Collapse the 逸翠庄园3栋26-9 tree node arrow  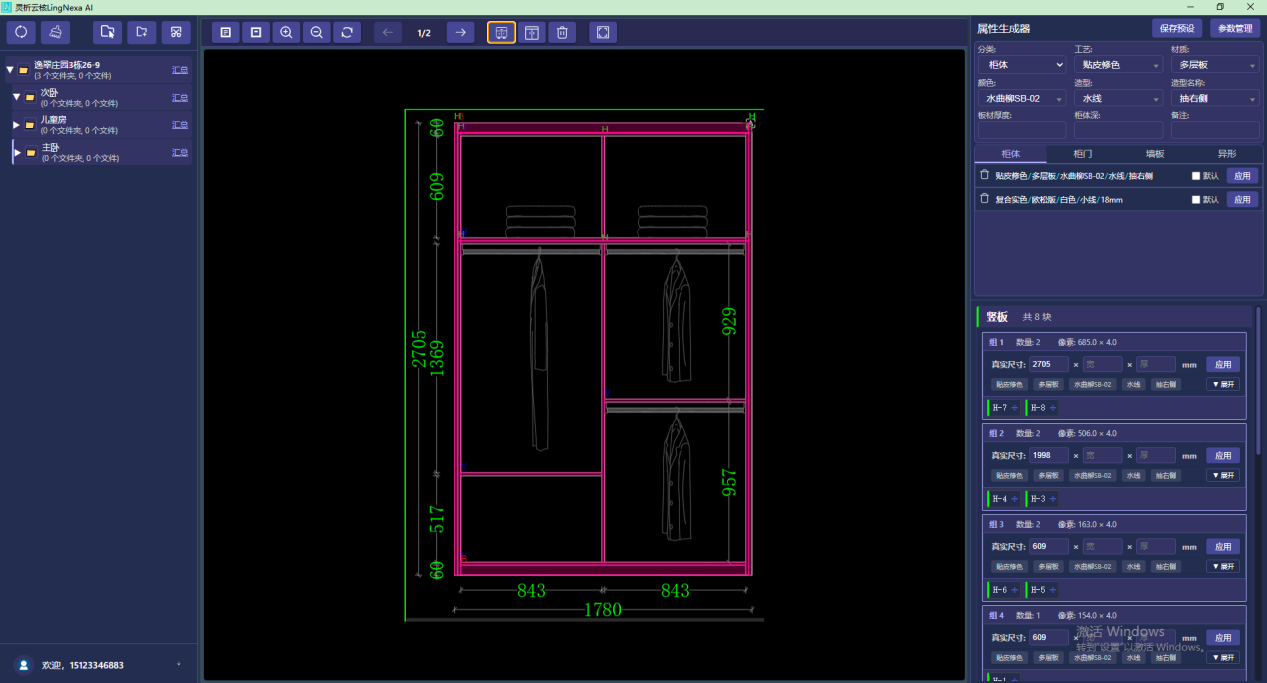click(x=10, y=70)
